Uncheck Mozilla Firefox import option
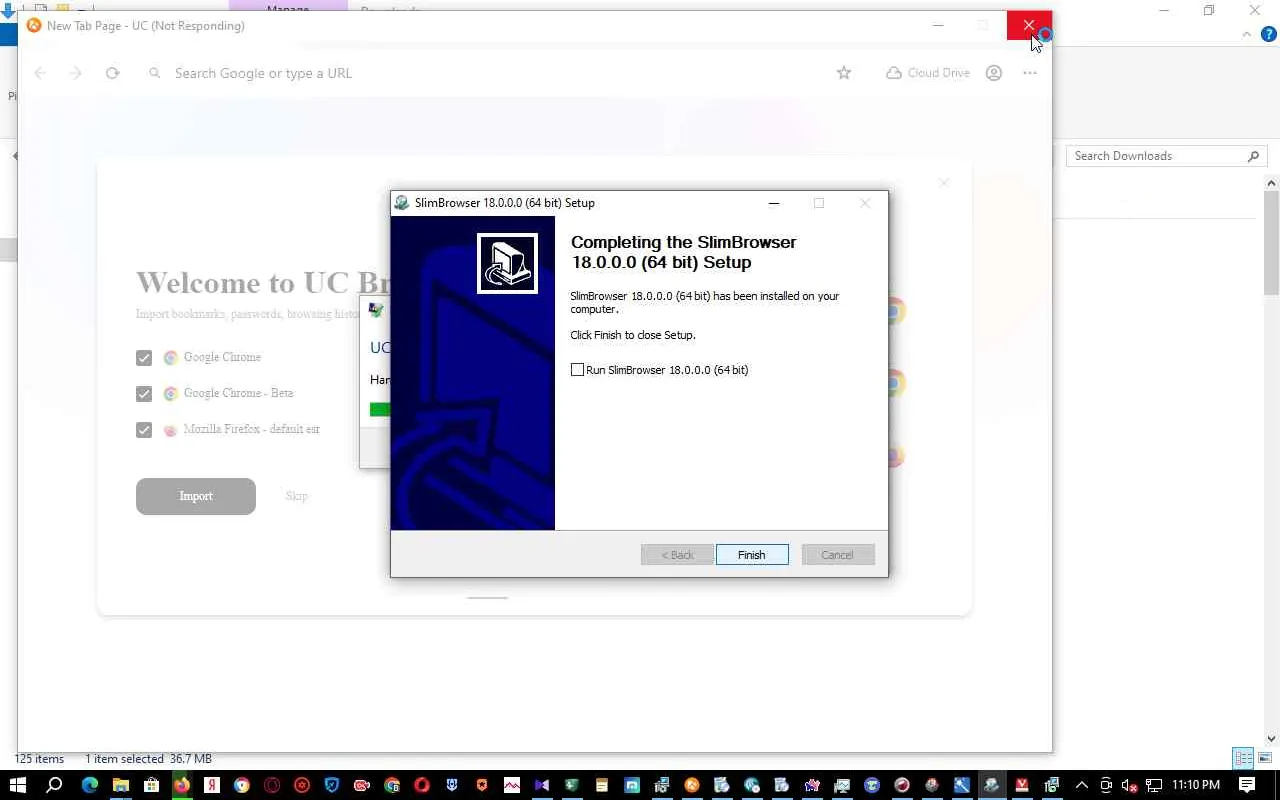 click(x=144, y=430)
